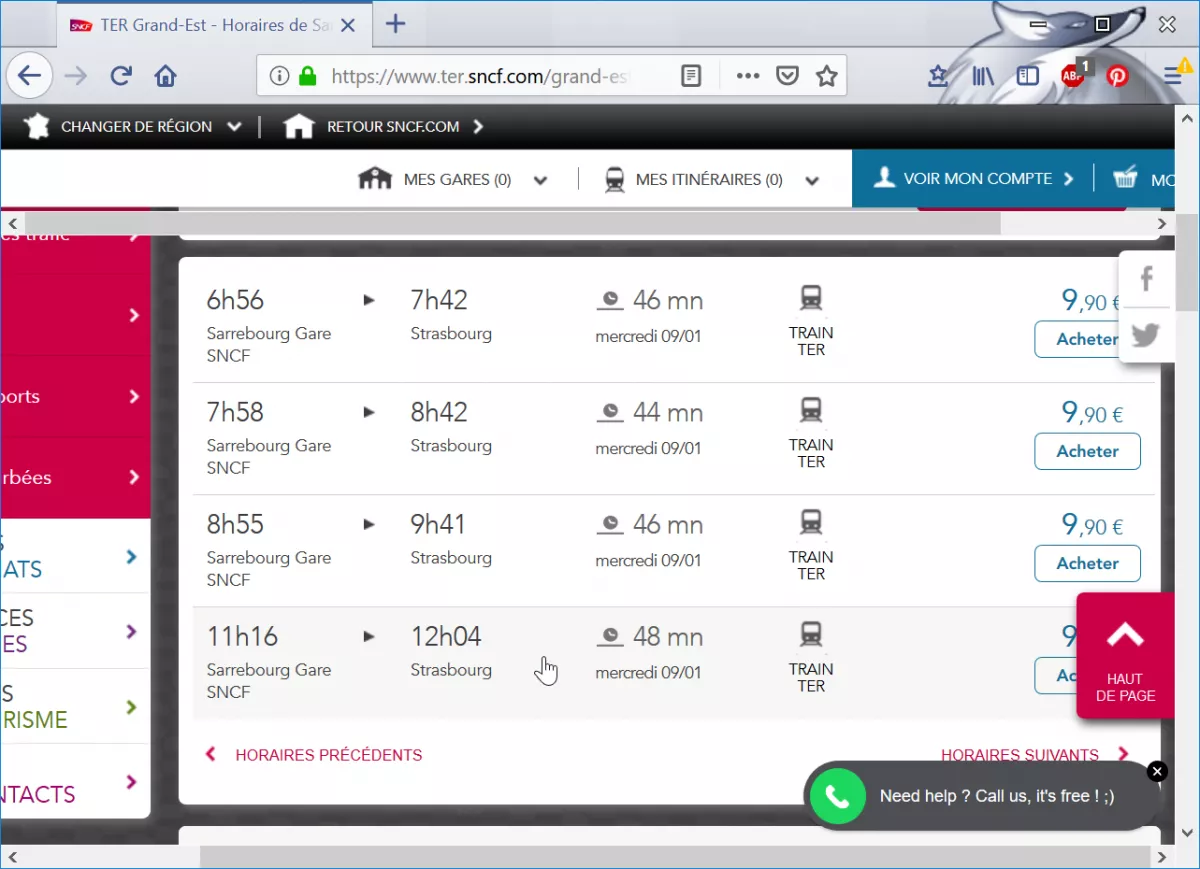1200x869 pixels.
Task: Share on Twitter icon
Action: pyautogui.click(x=1146, y=335)
